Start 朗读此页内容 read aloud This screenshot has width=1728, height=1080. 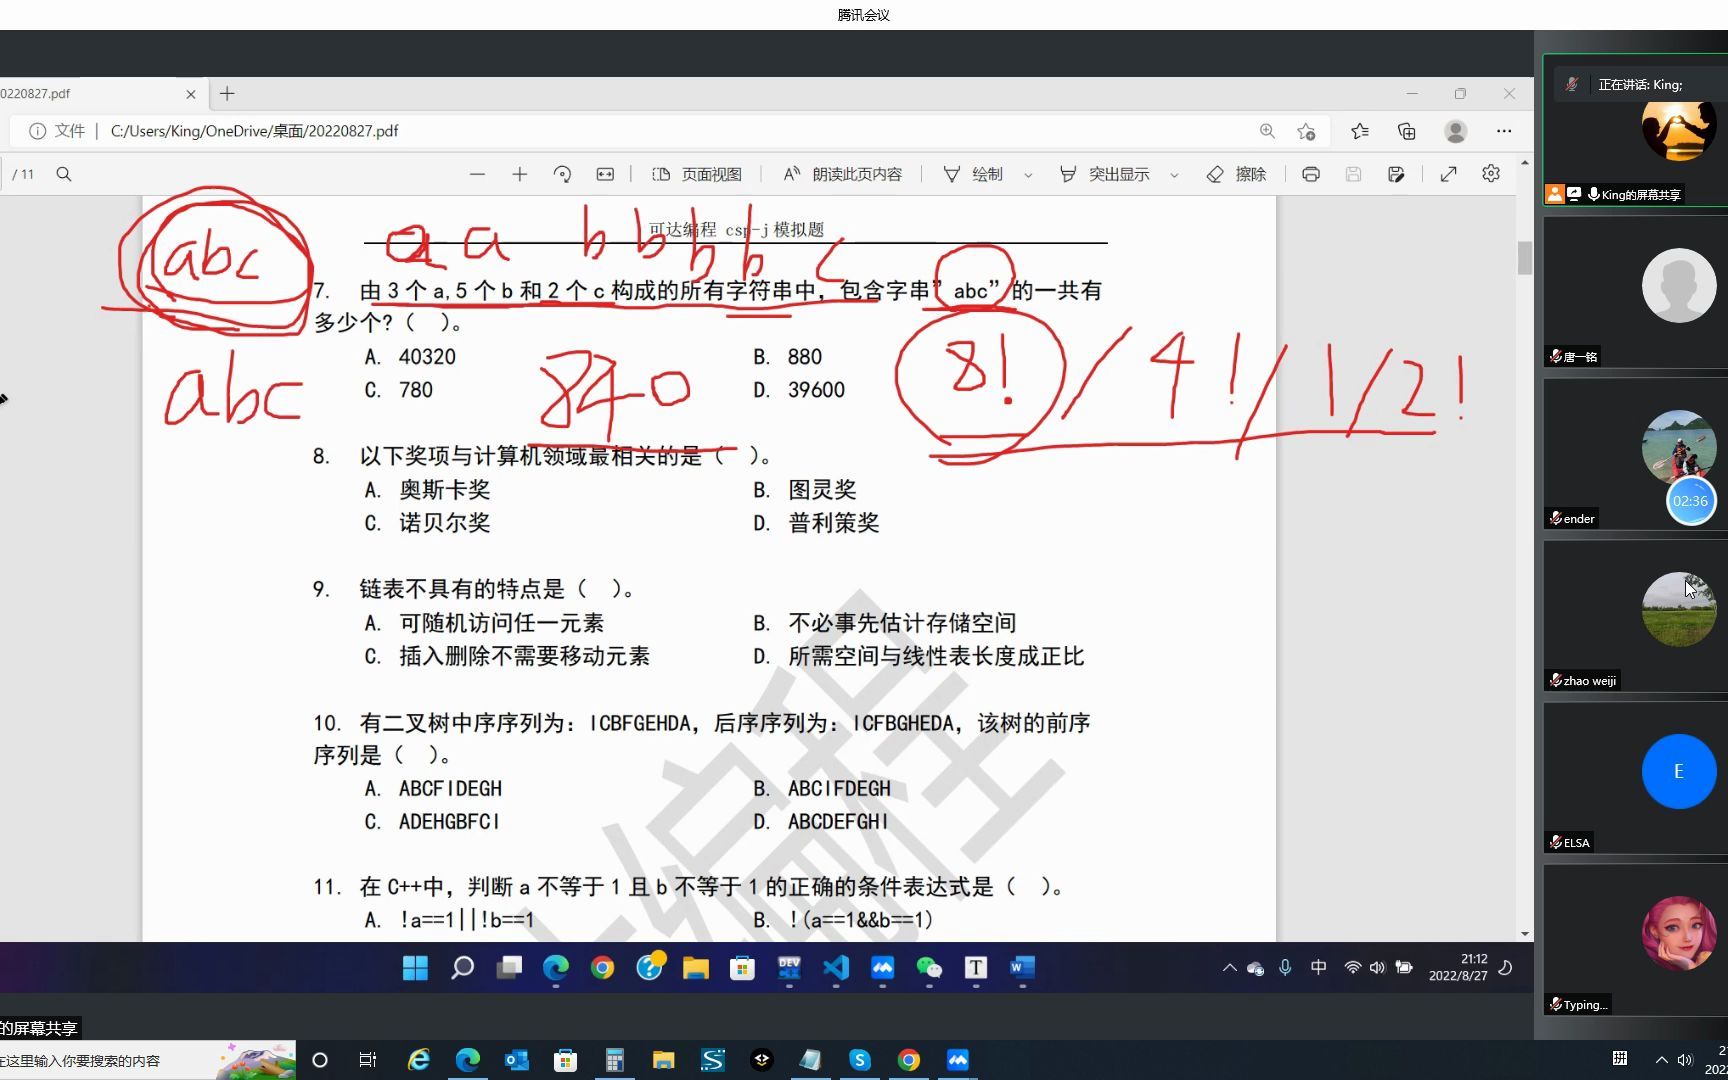point(843,174)
